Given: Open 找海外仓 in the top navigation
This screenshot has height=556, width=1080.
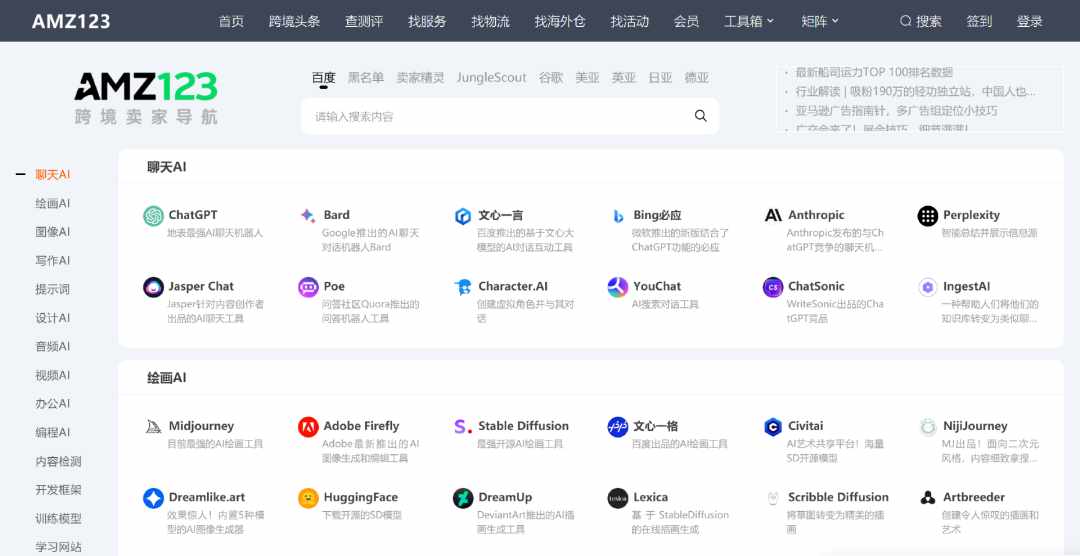Looking at the screenshot, I should (x=560, y=21).
